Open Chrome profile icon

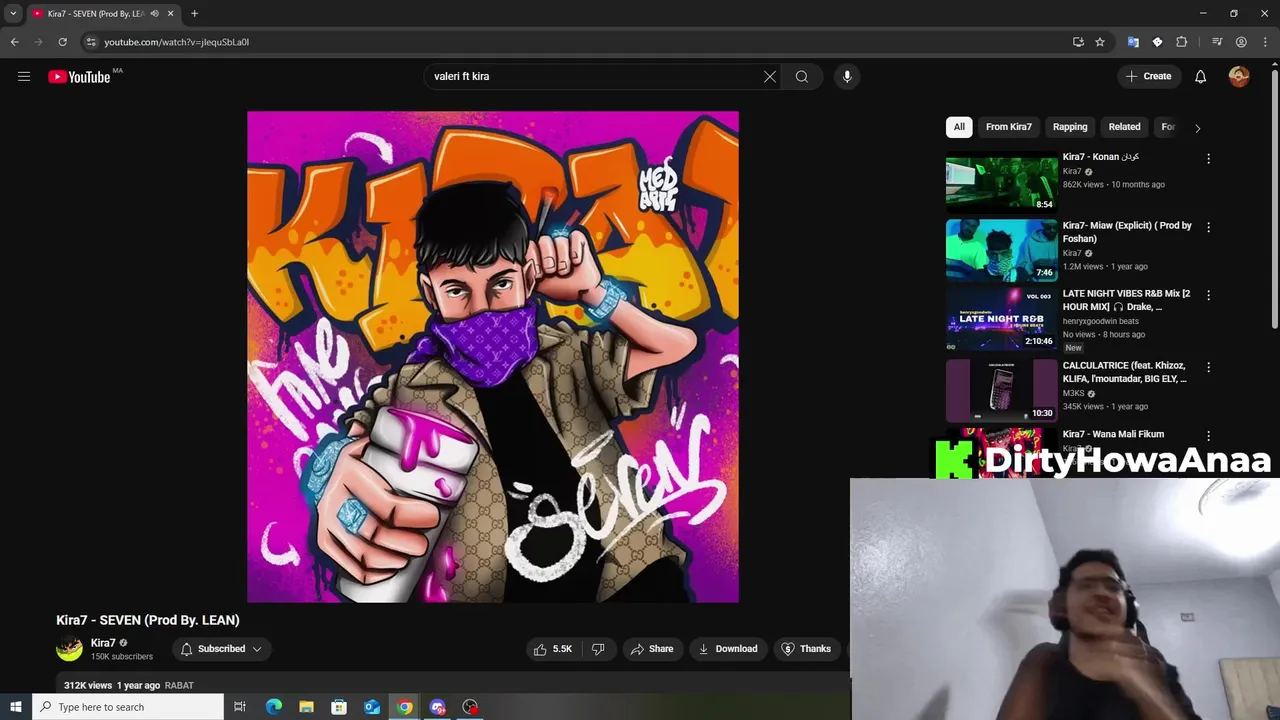[1241, 42]
